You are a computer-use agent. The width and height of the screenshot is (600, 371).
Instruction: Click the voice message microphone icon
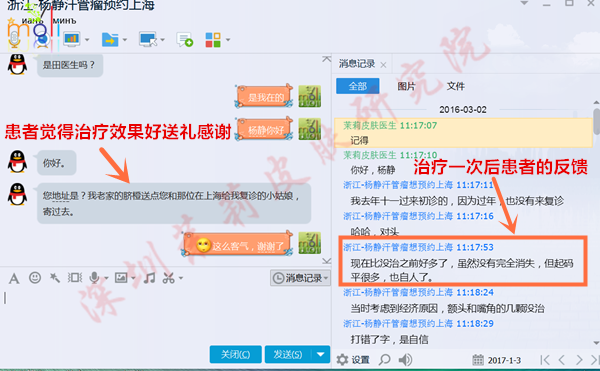point(95,278)
